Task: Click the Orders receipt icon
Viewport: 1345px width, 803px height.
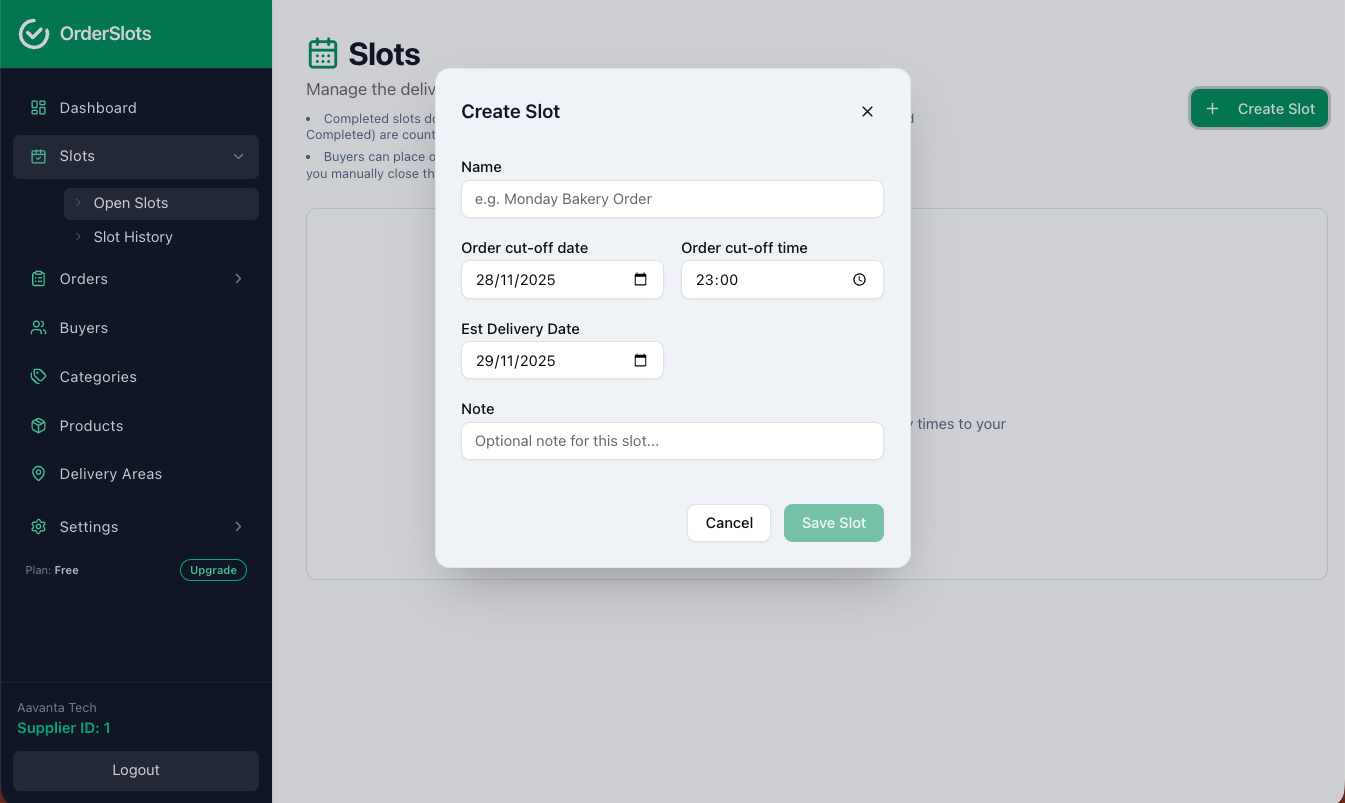Action: [x=38, y=278]
